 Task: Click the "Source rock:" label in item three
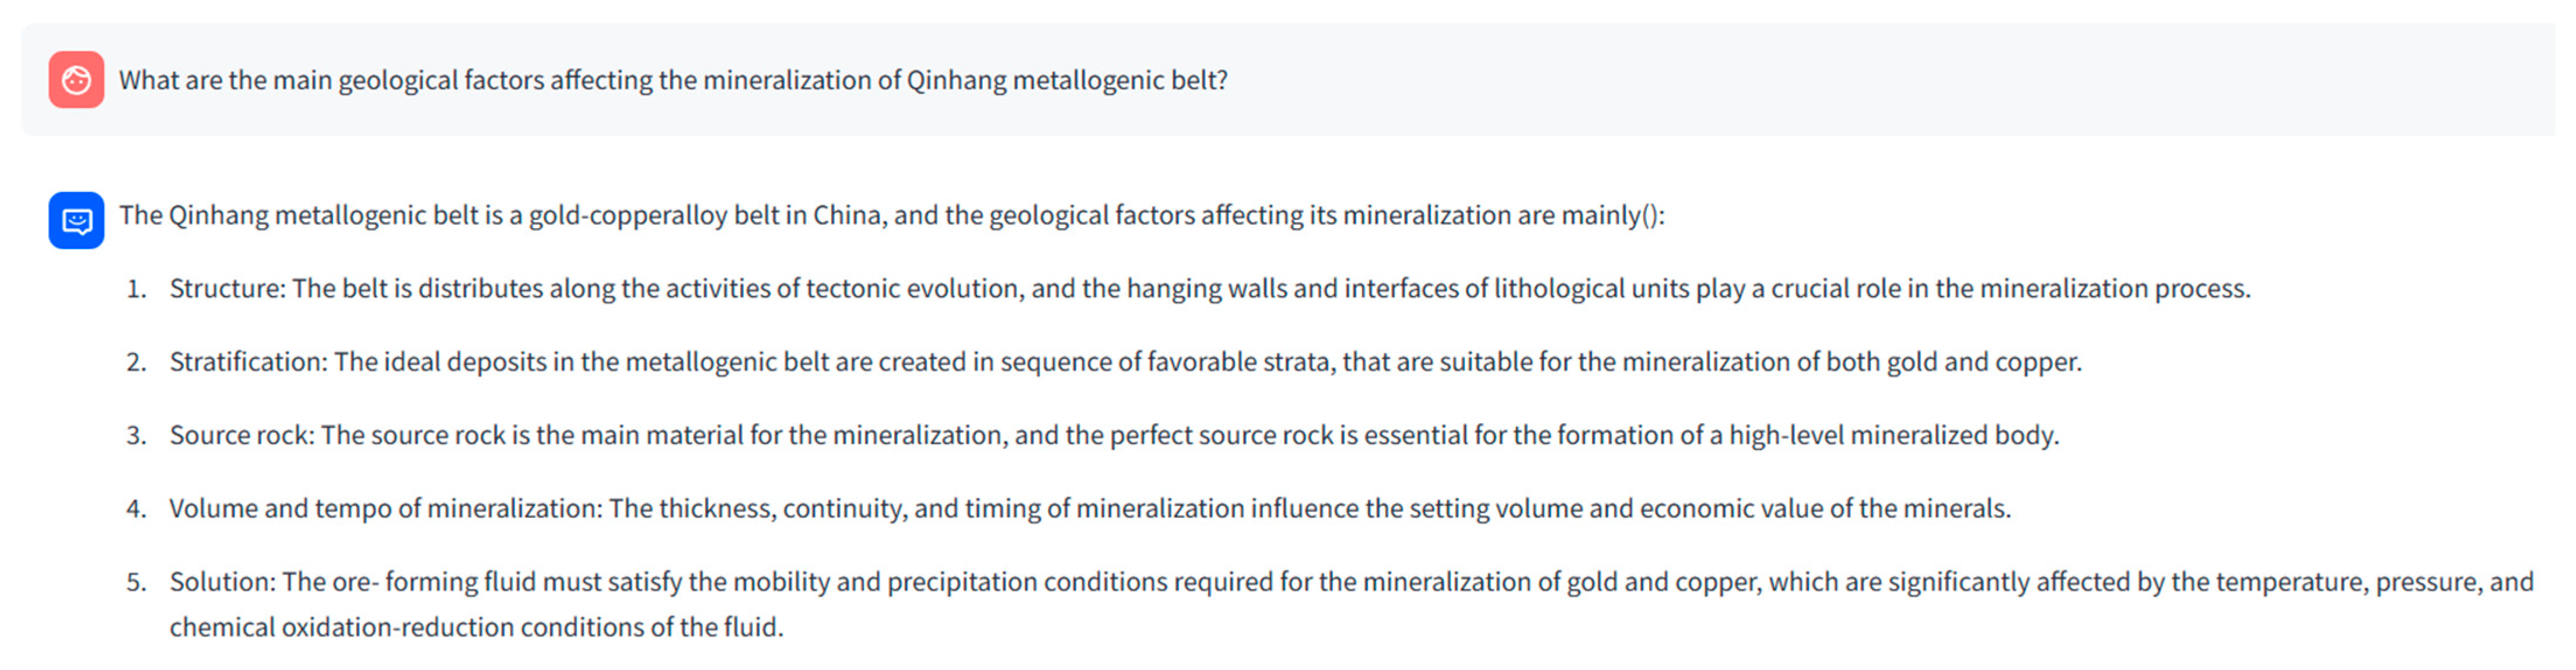pos(241,435)
